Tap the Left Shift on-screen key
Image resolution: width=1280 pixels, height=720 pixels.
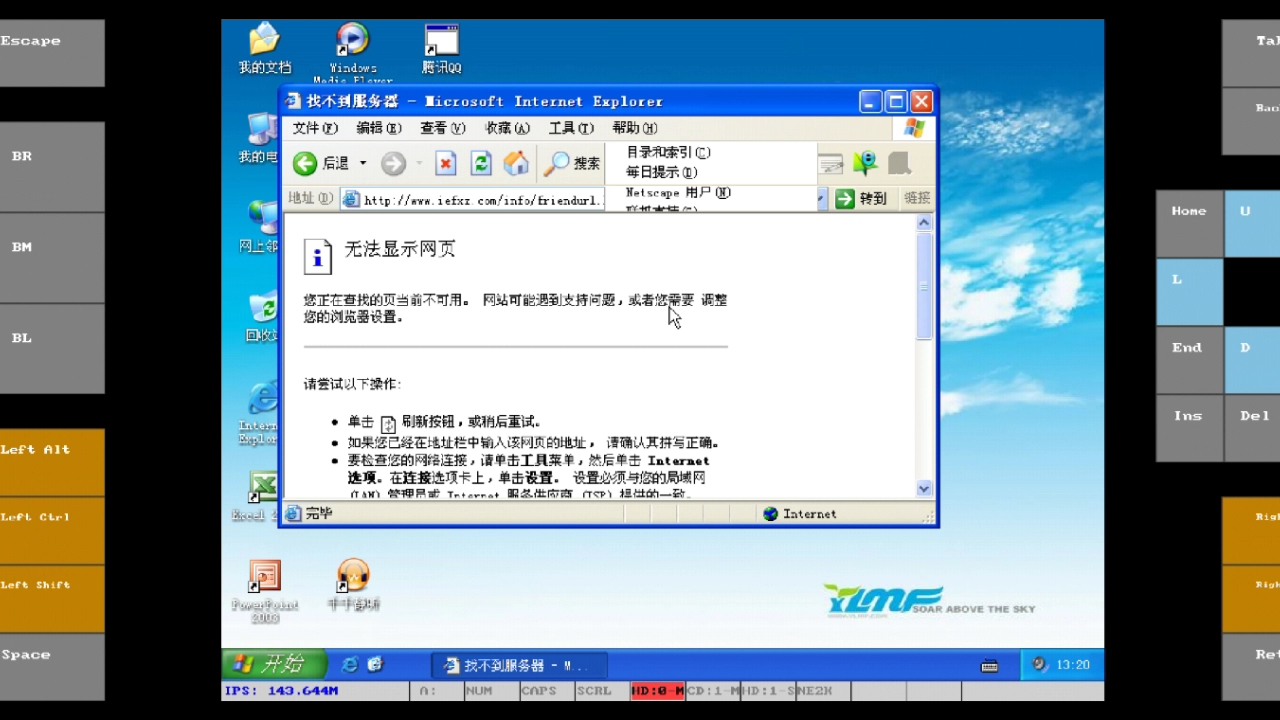52,598
